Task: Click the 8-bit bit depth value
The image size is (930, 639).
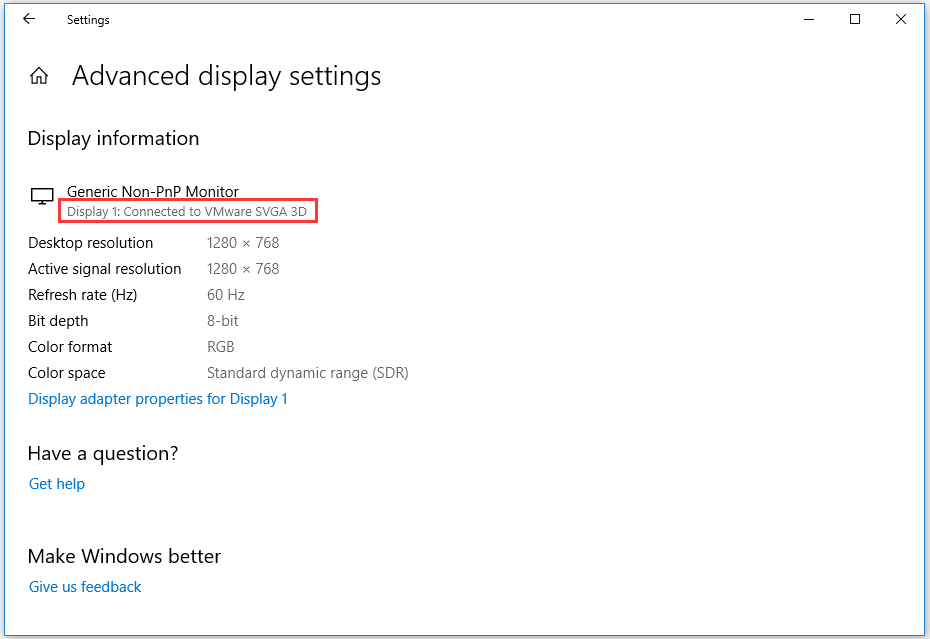Action: click(223, 321)
